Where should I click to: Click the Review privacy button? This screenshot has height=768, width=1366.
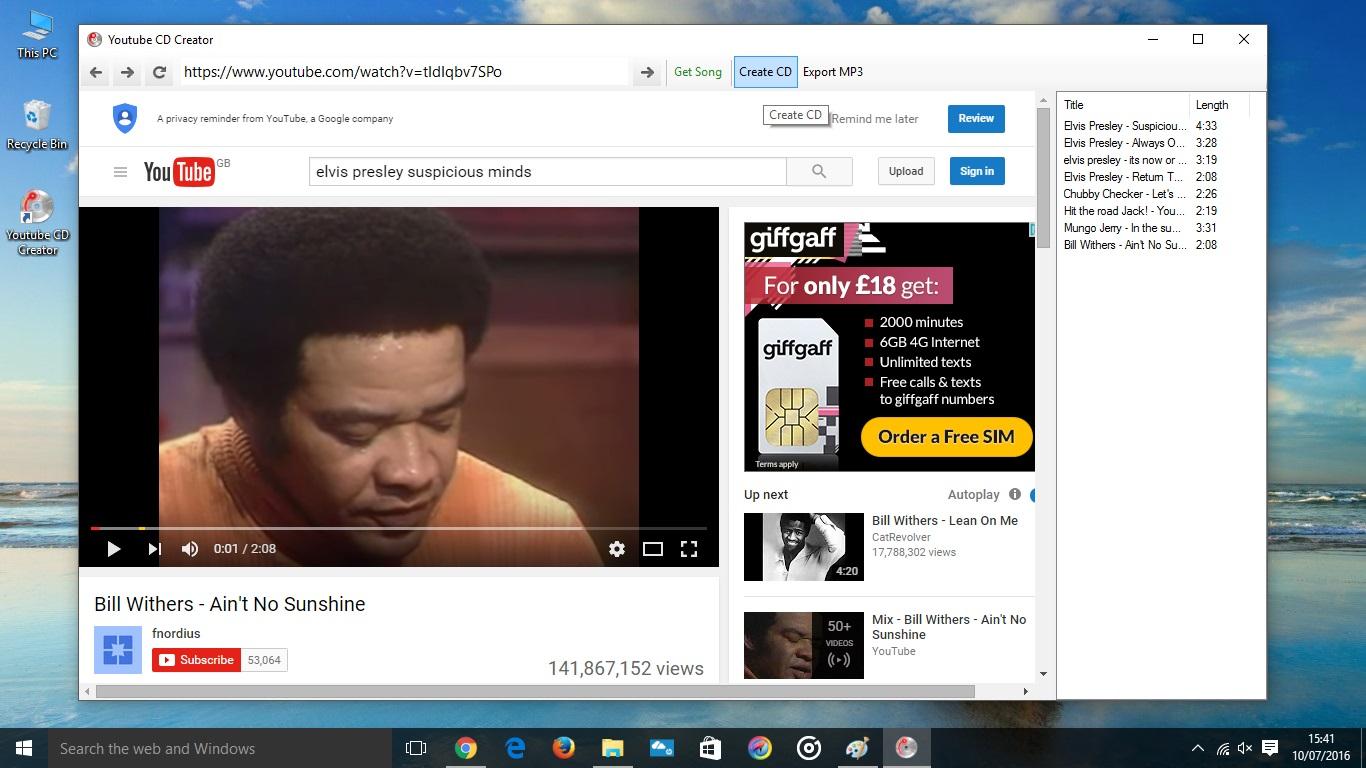976,118
